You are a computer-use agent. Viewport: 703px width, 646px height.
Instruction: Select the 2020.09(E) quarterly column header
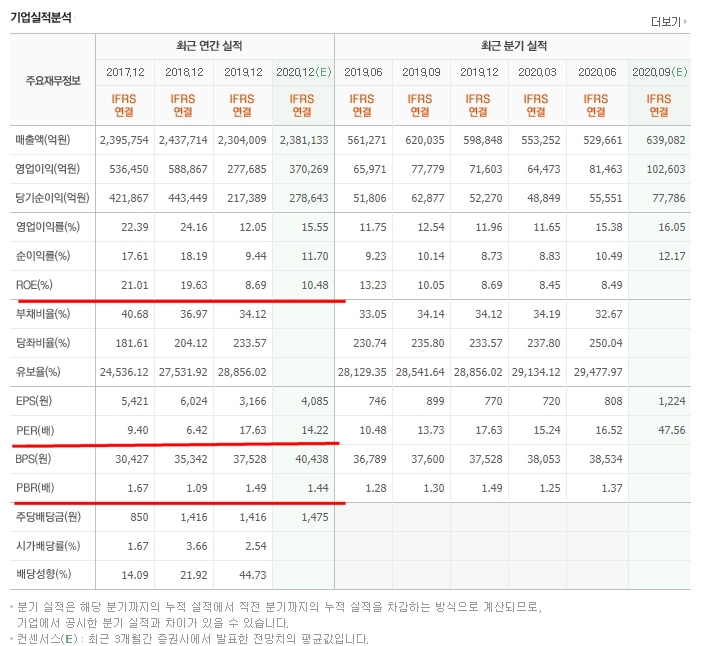point(660,72)
